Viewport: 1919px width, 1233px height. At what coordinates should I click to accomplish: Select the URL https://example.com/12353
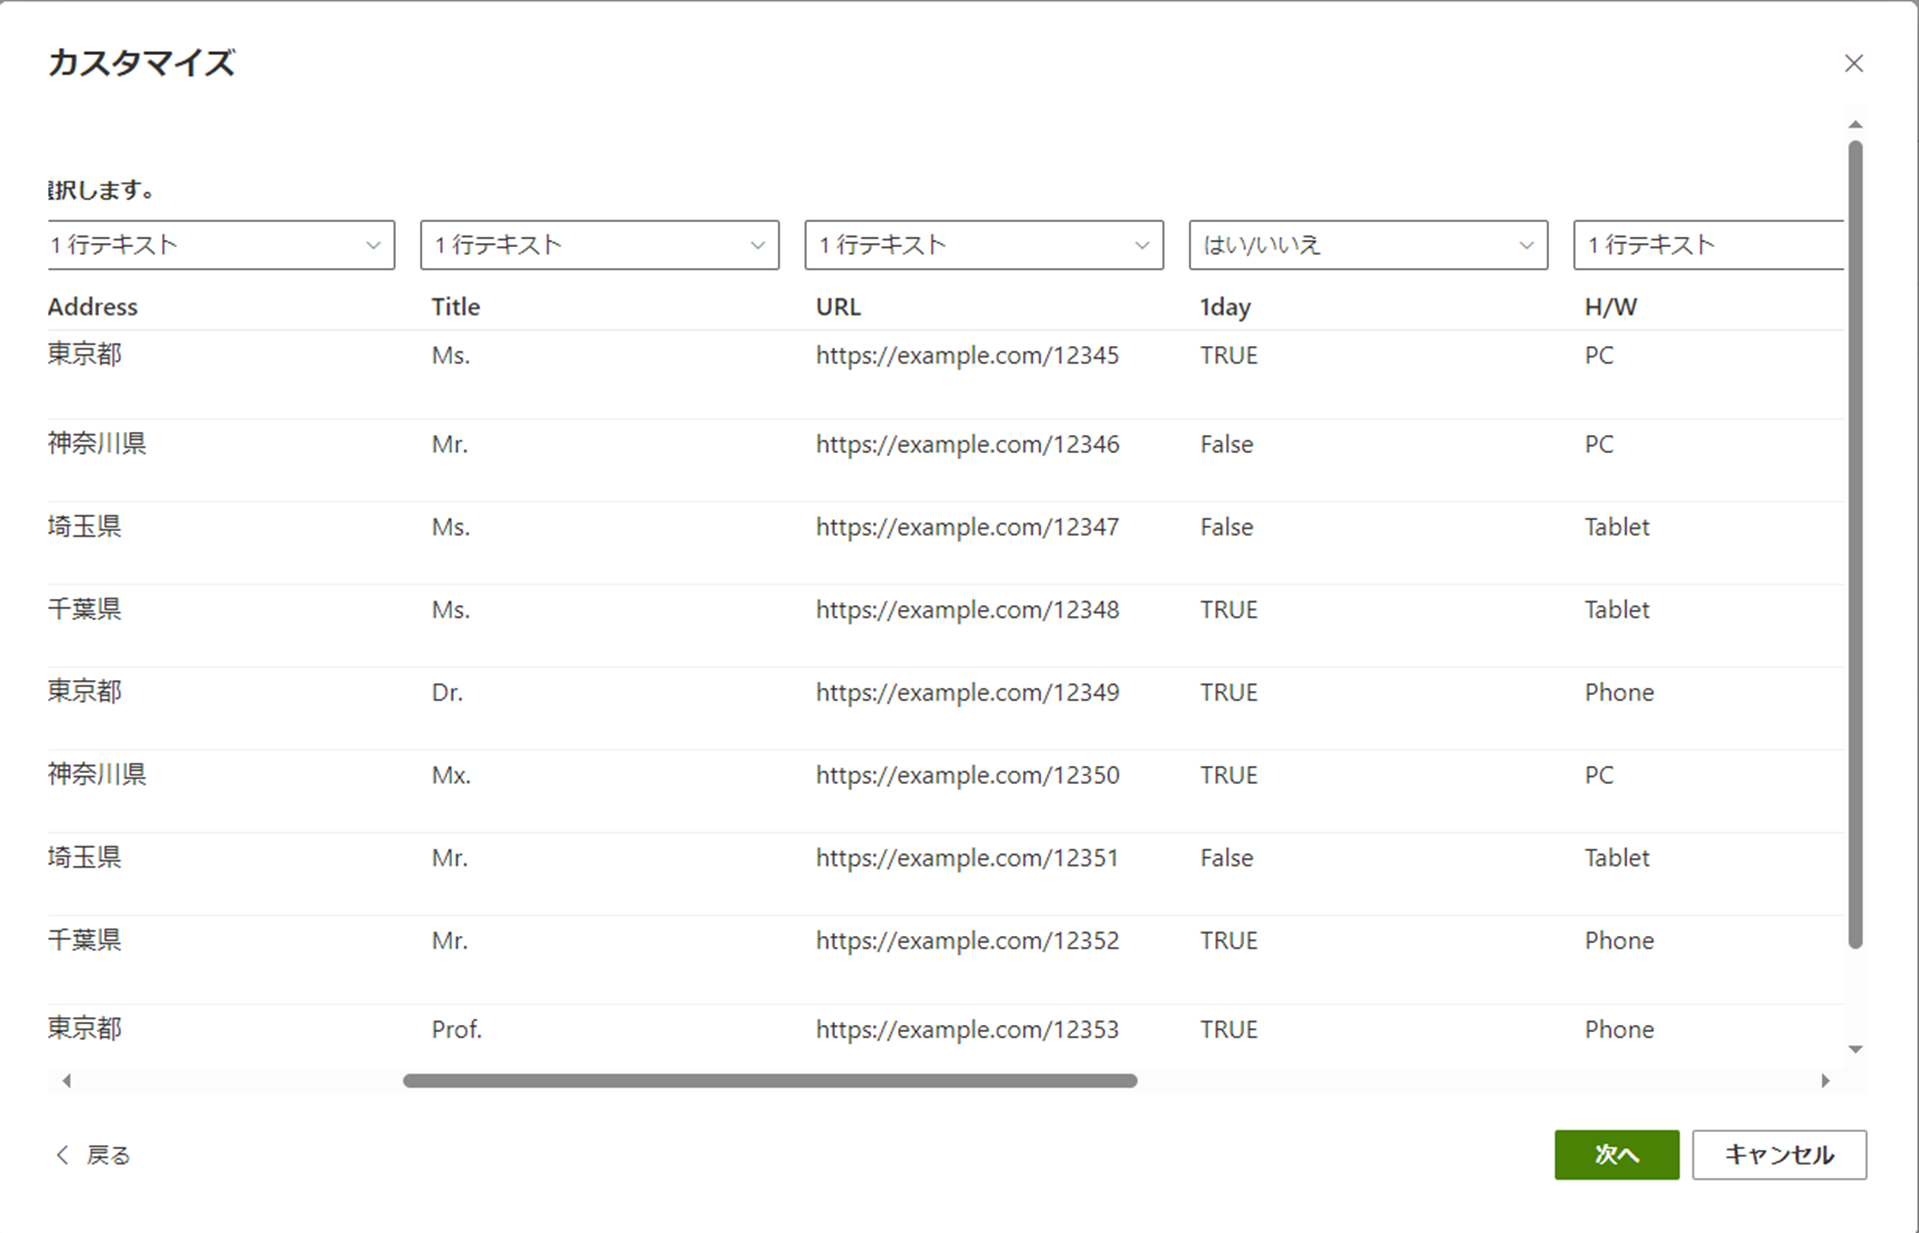[x=967, y=1030]
